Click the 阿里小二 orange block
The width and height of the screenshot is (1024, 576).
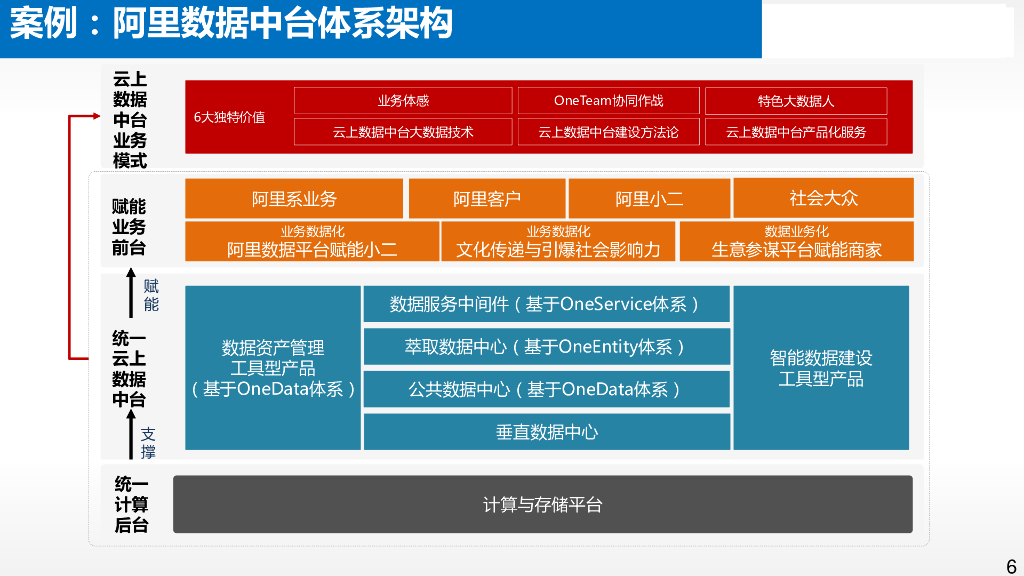(x=649, y=199)
